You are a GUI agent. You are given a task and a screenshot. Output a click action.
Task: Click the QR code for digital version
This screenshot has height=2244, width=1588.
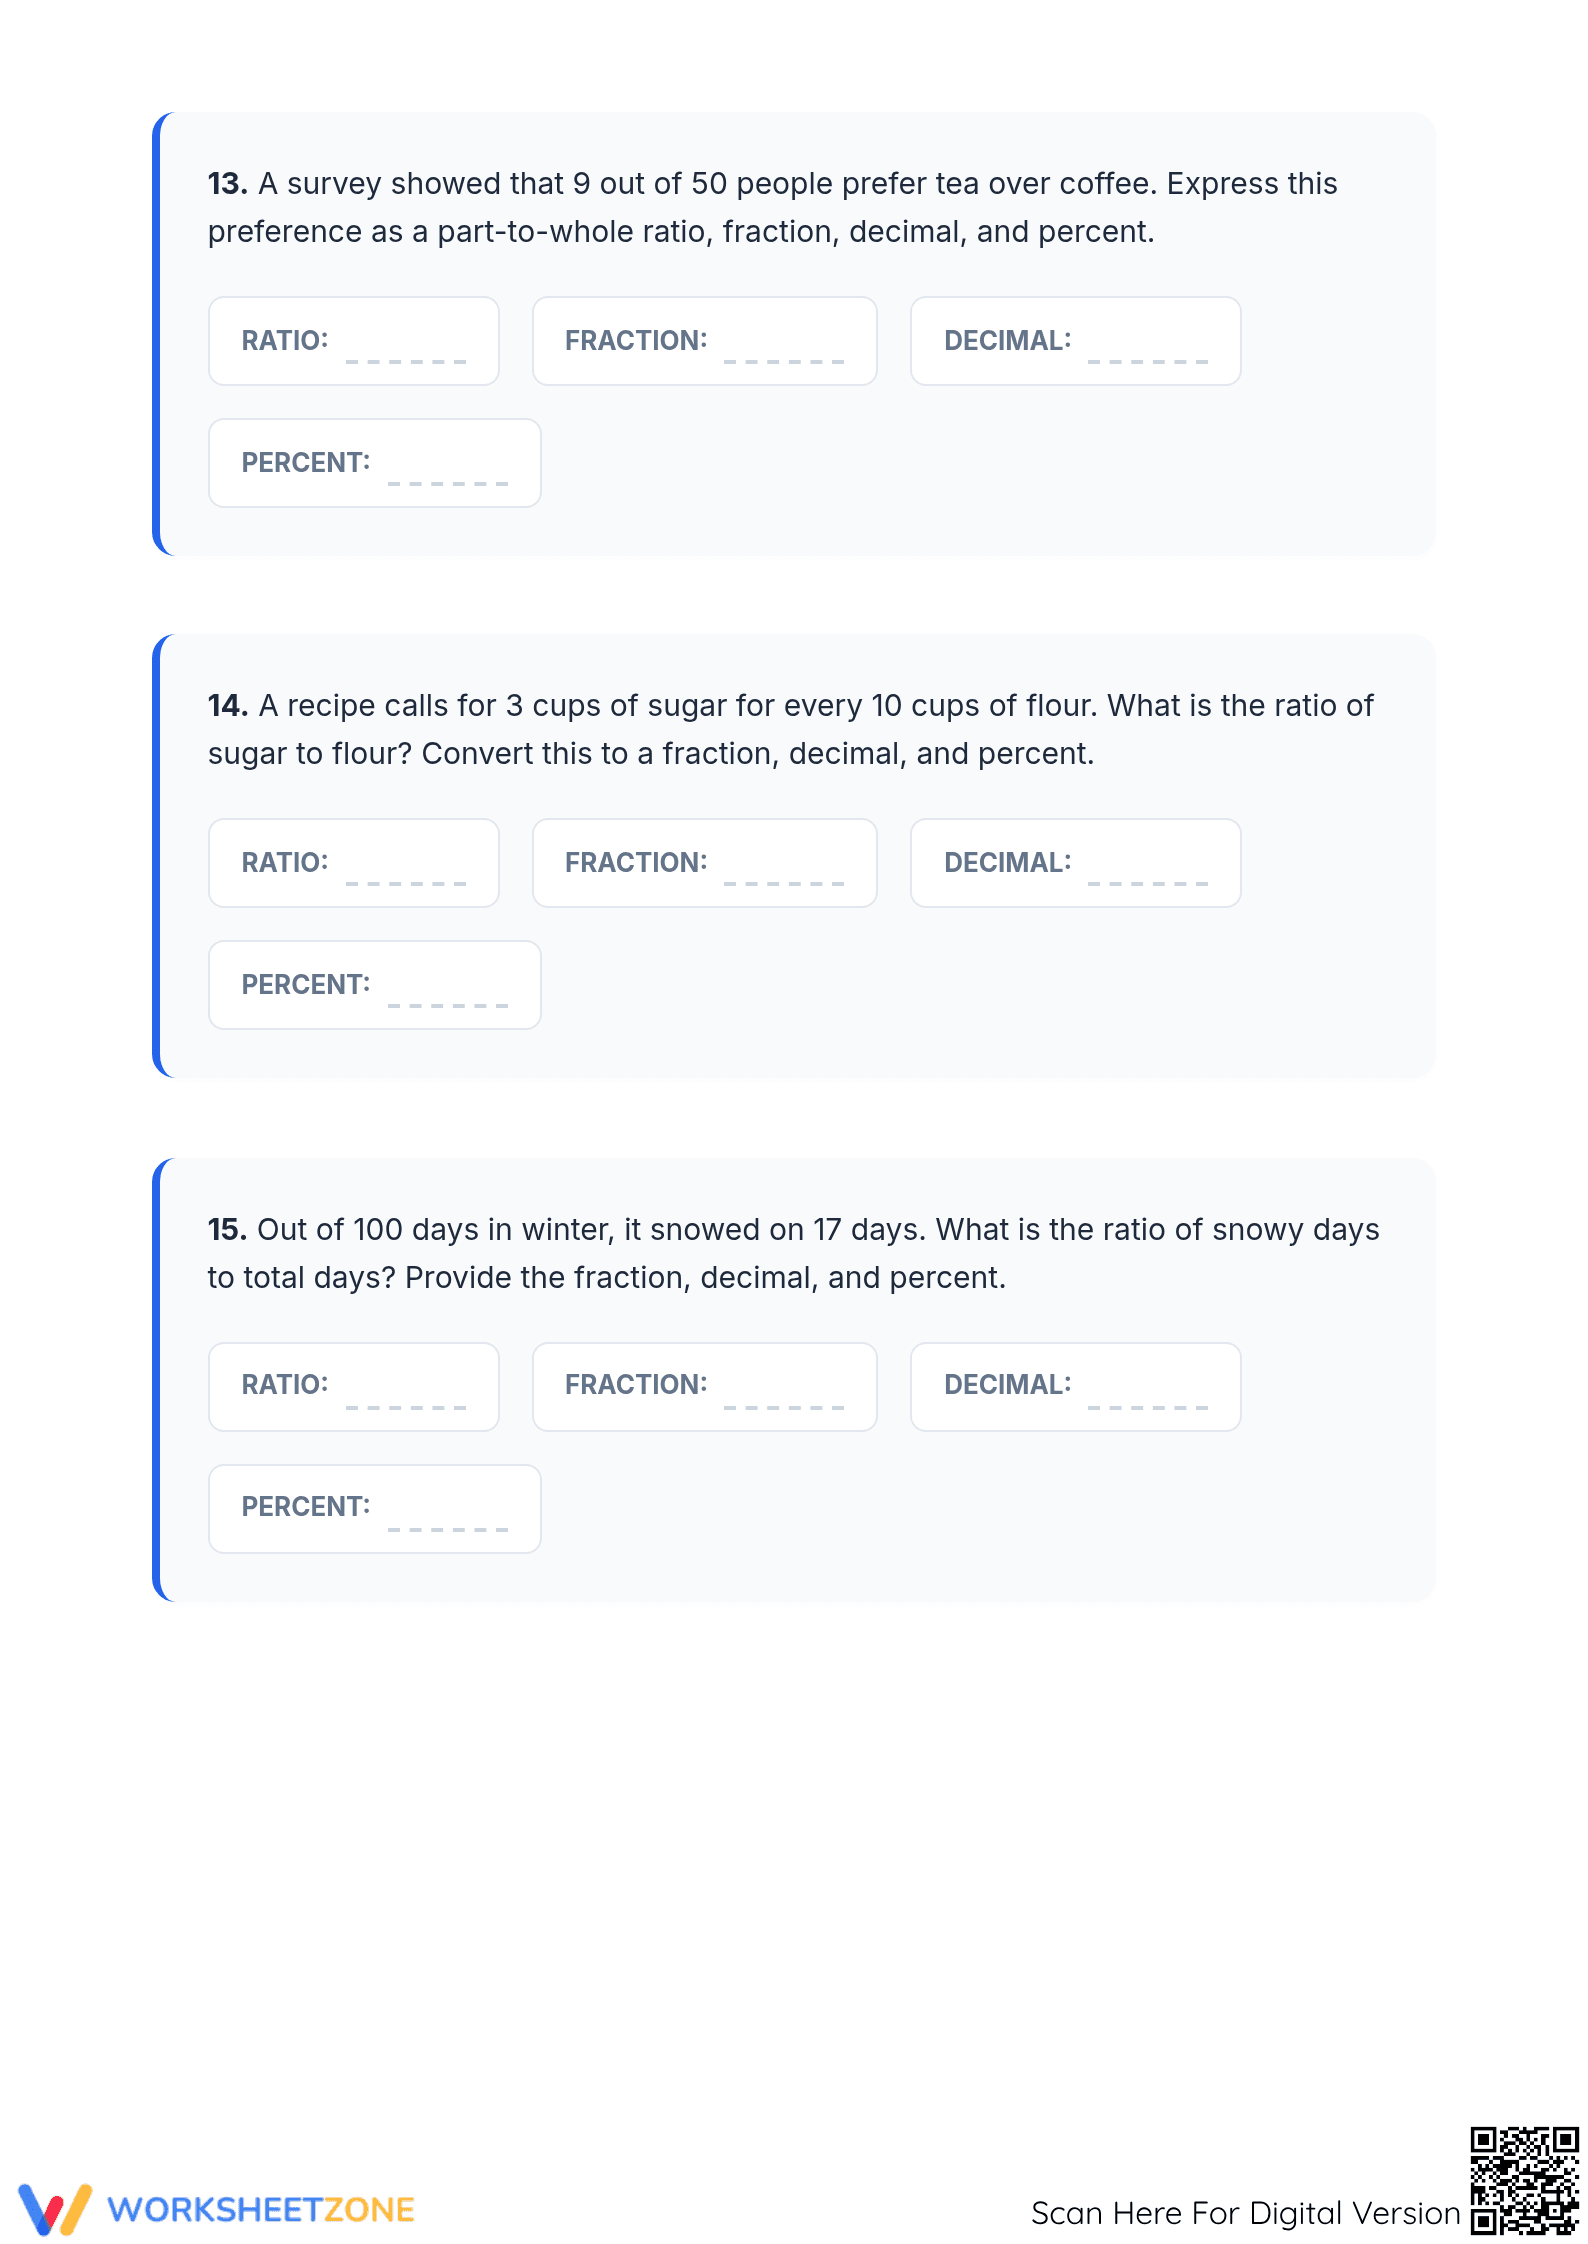point(1524,2181)
